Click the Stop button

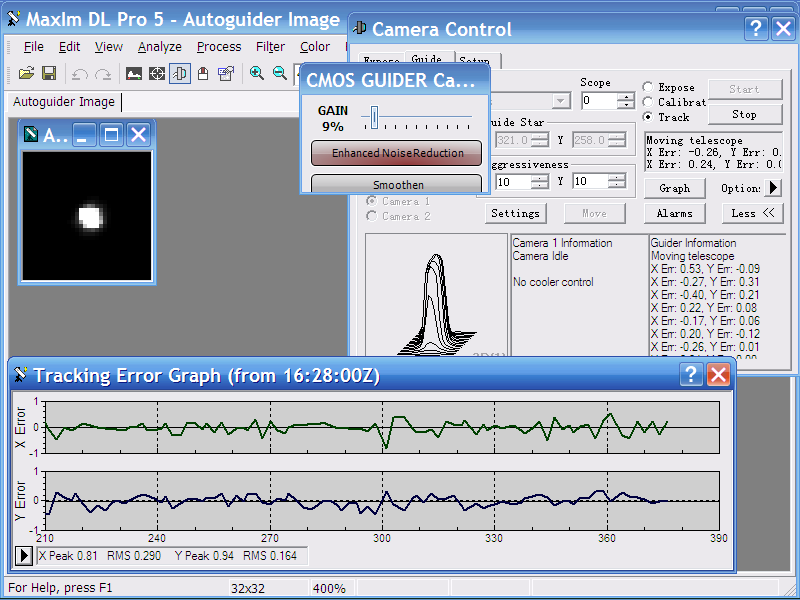click(x=745, y=114)
